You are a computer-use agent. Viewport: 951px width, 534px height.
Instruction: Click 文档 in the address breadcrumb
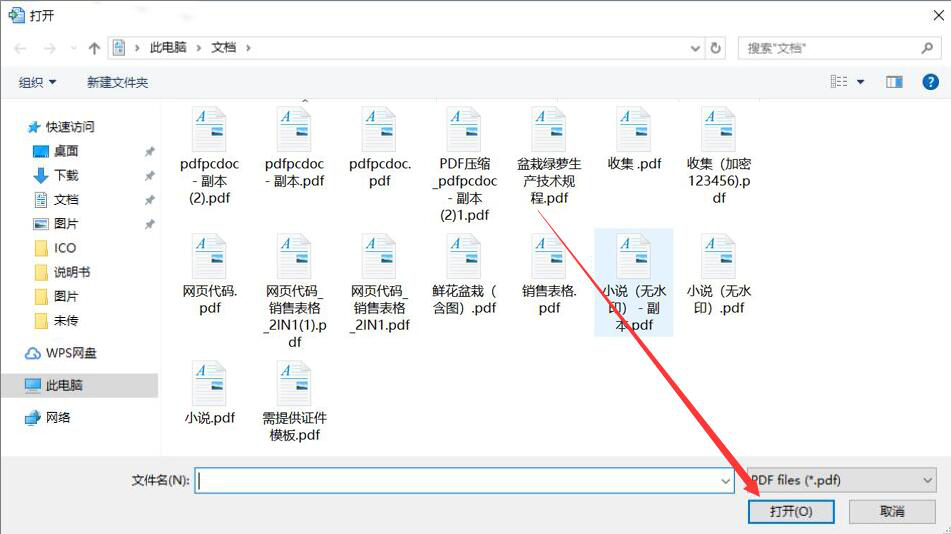223,47
